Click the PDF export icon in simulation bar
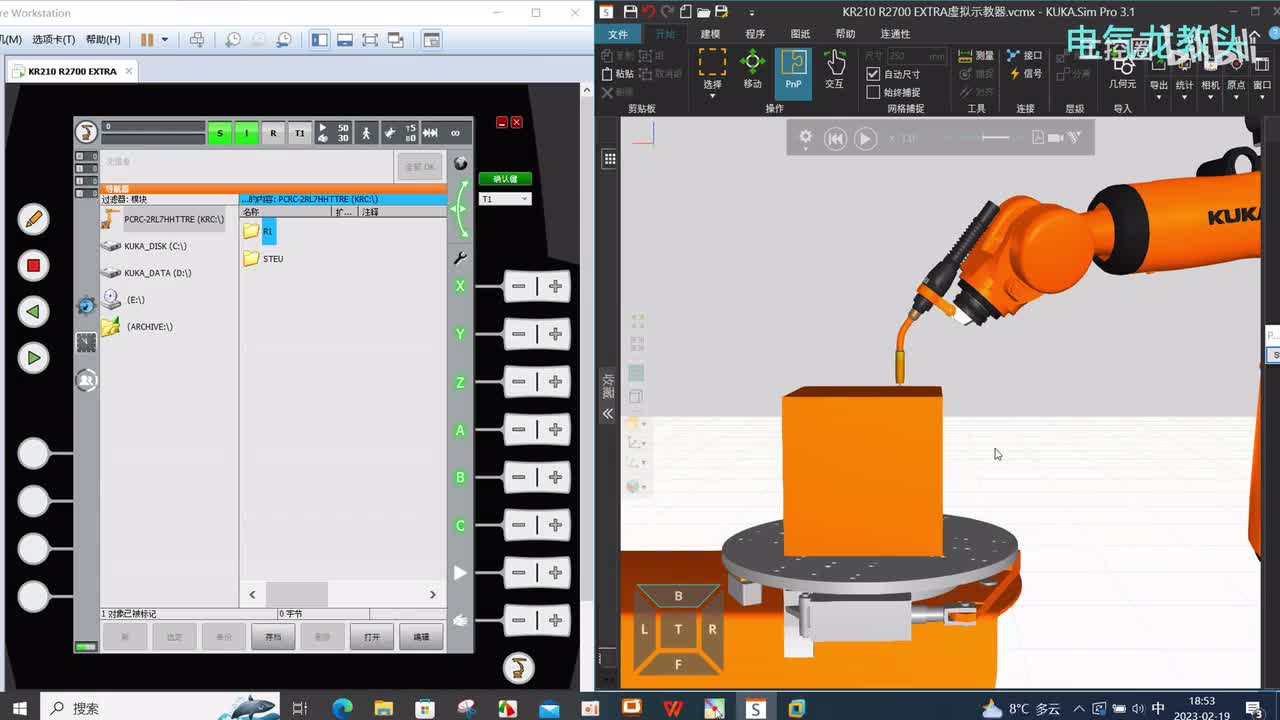 click(1038, 138)
